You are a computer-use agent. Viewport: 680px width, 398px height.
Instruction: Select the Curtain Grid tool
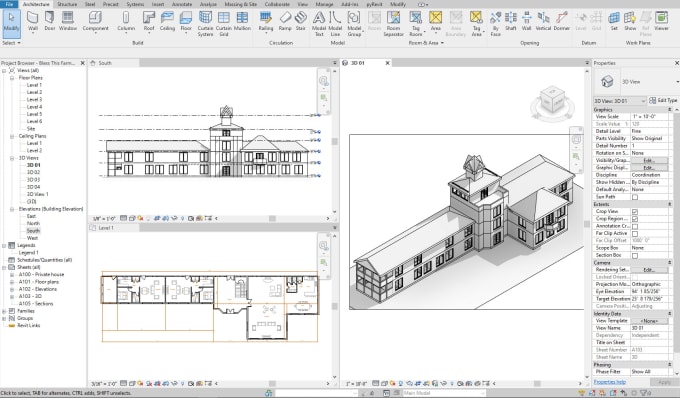click(224, 24)
